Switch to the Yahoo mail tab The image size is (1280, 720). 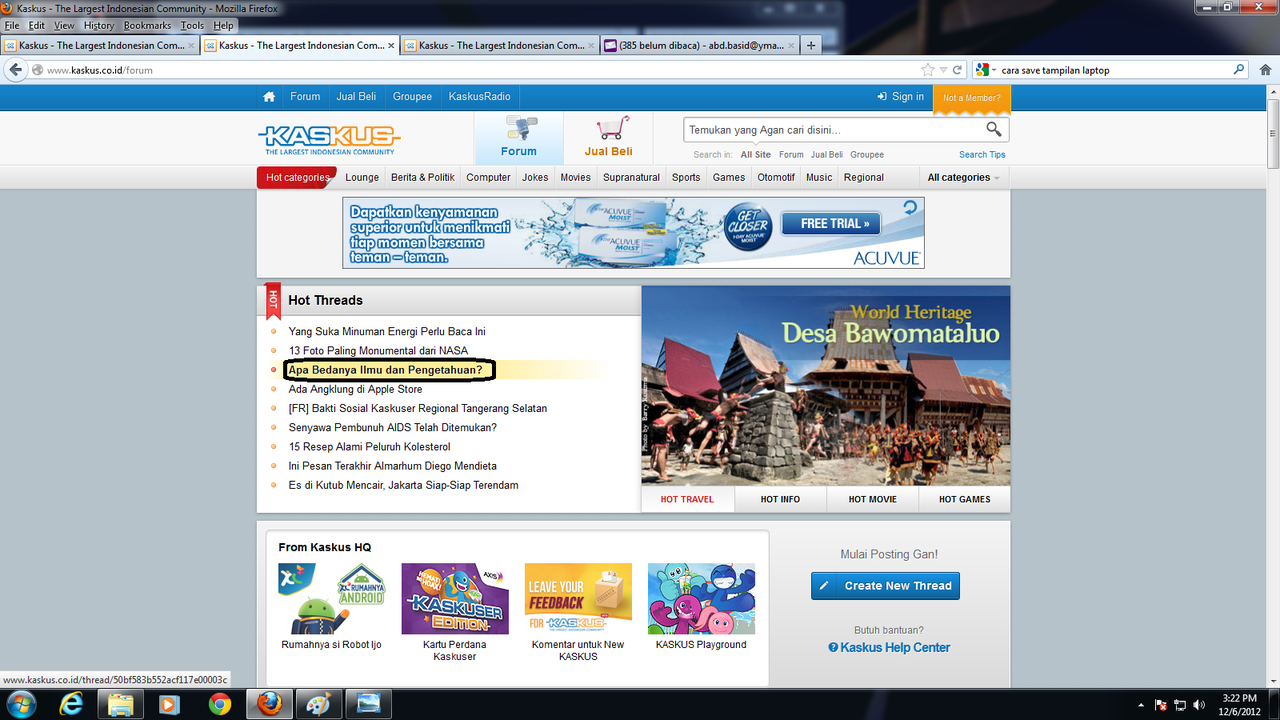(x=699, y=45)
